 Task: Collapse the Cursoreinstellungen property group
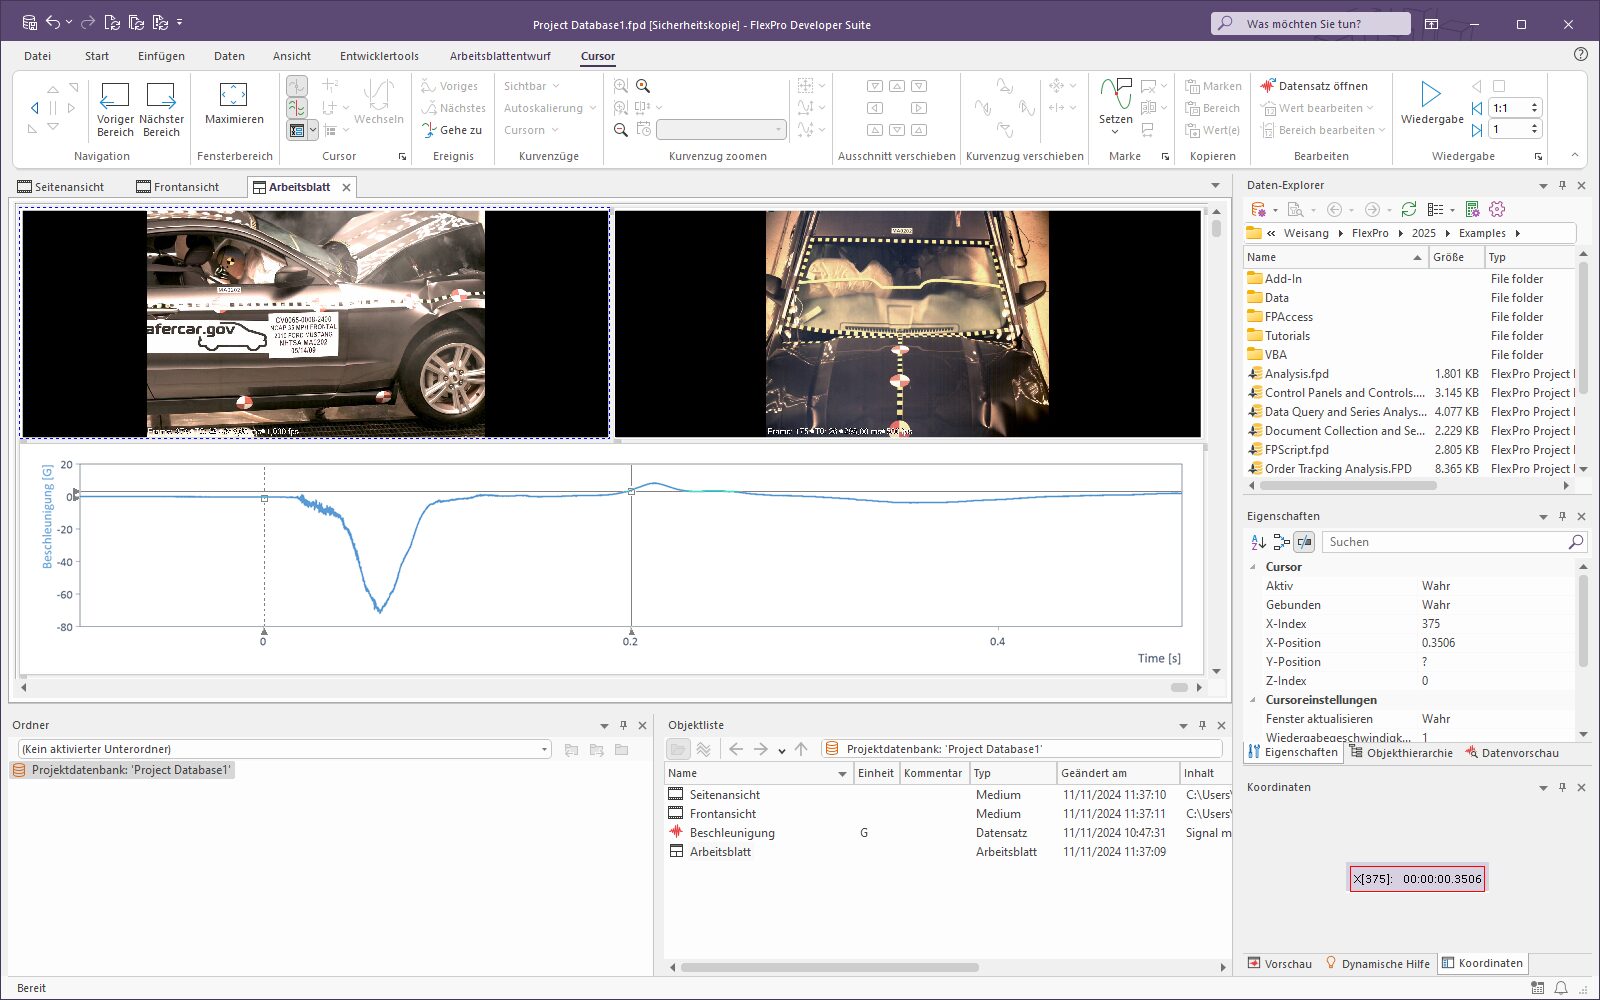1254,700
